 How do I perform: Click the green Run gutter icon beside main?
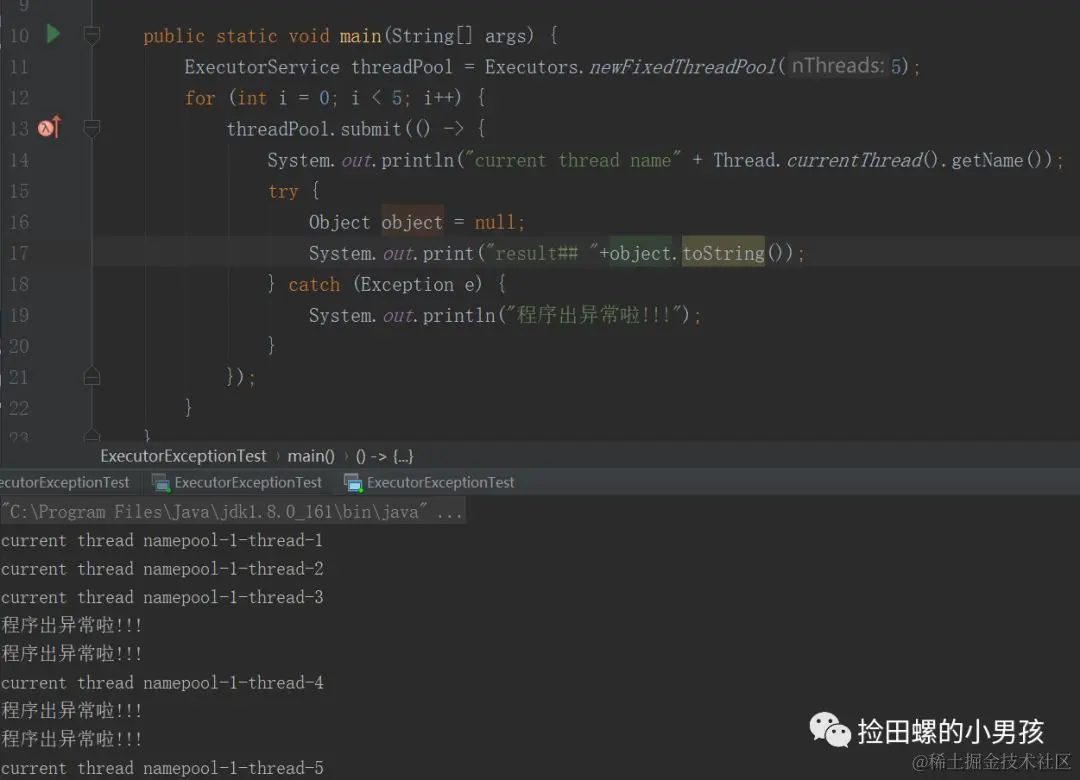pos(53,33)
